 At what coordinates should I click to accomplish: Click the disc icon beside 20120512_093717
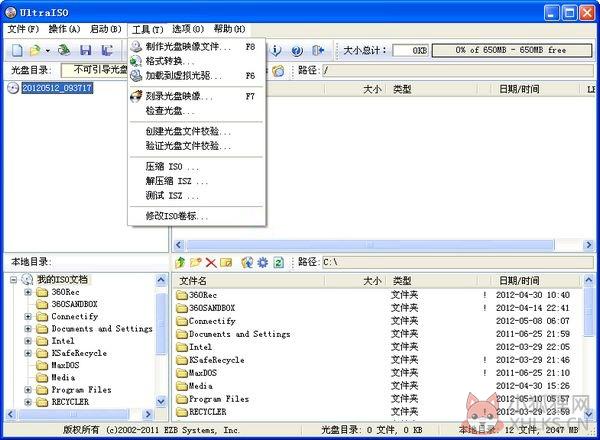click(x=13, y=88)
